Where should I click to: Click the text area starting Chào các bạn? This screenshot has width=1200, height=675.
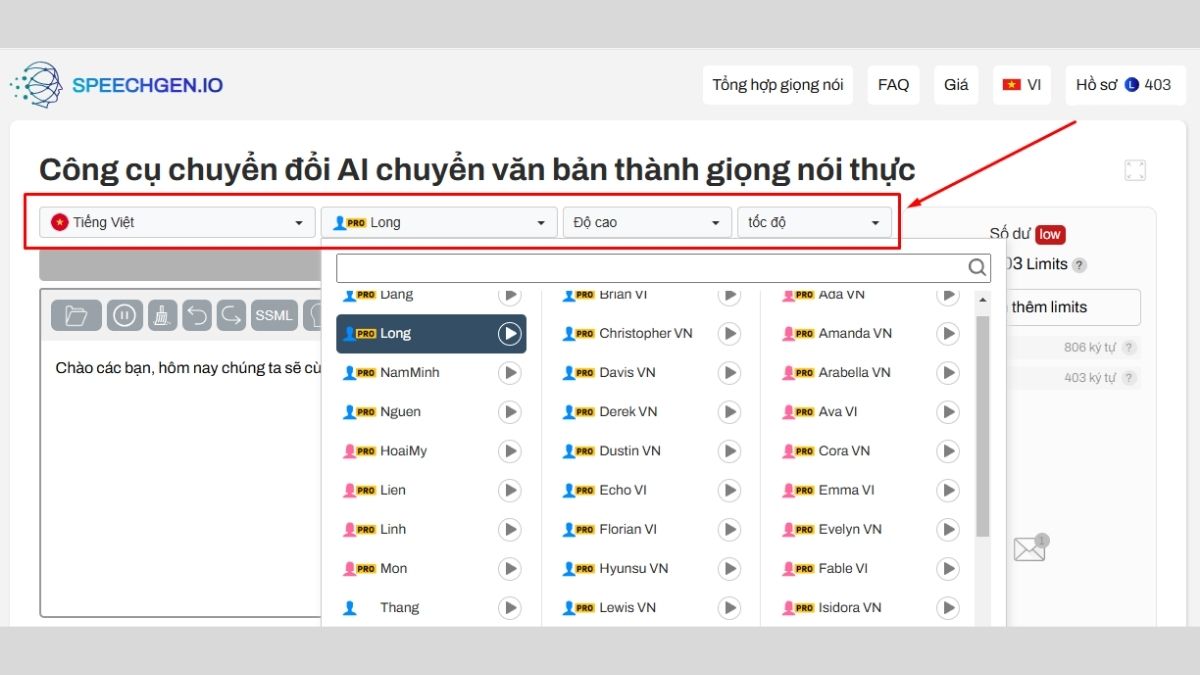182,478
